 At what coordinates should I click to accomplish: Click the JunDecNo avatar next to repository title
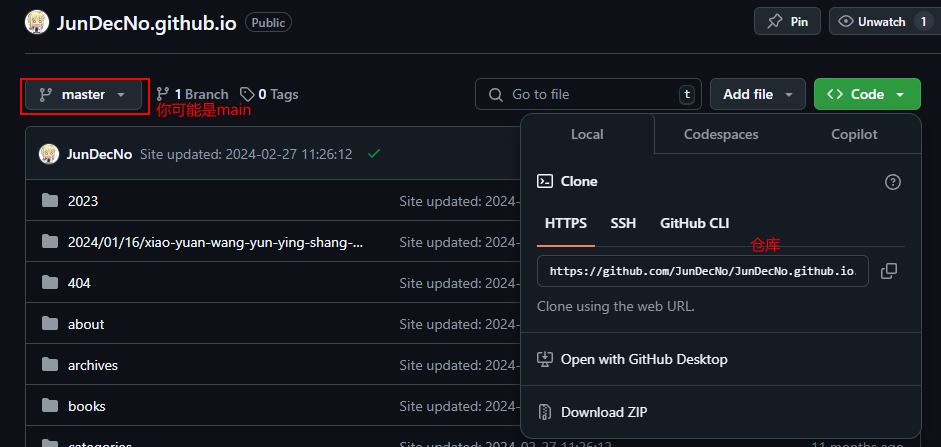pyautogui.click(x=37, y=22)
